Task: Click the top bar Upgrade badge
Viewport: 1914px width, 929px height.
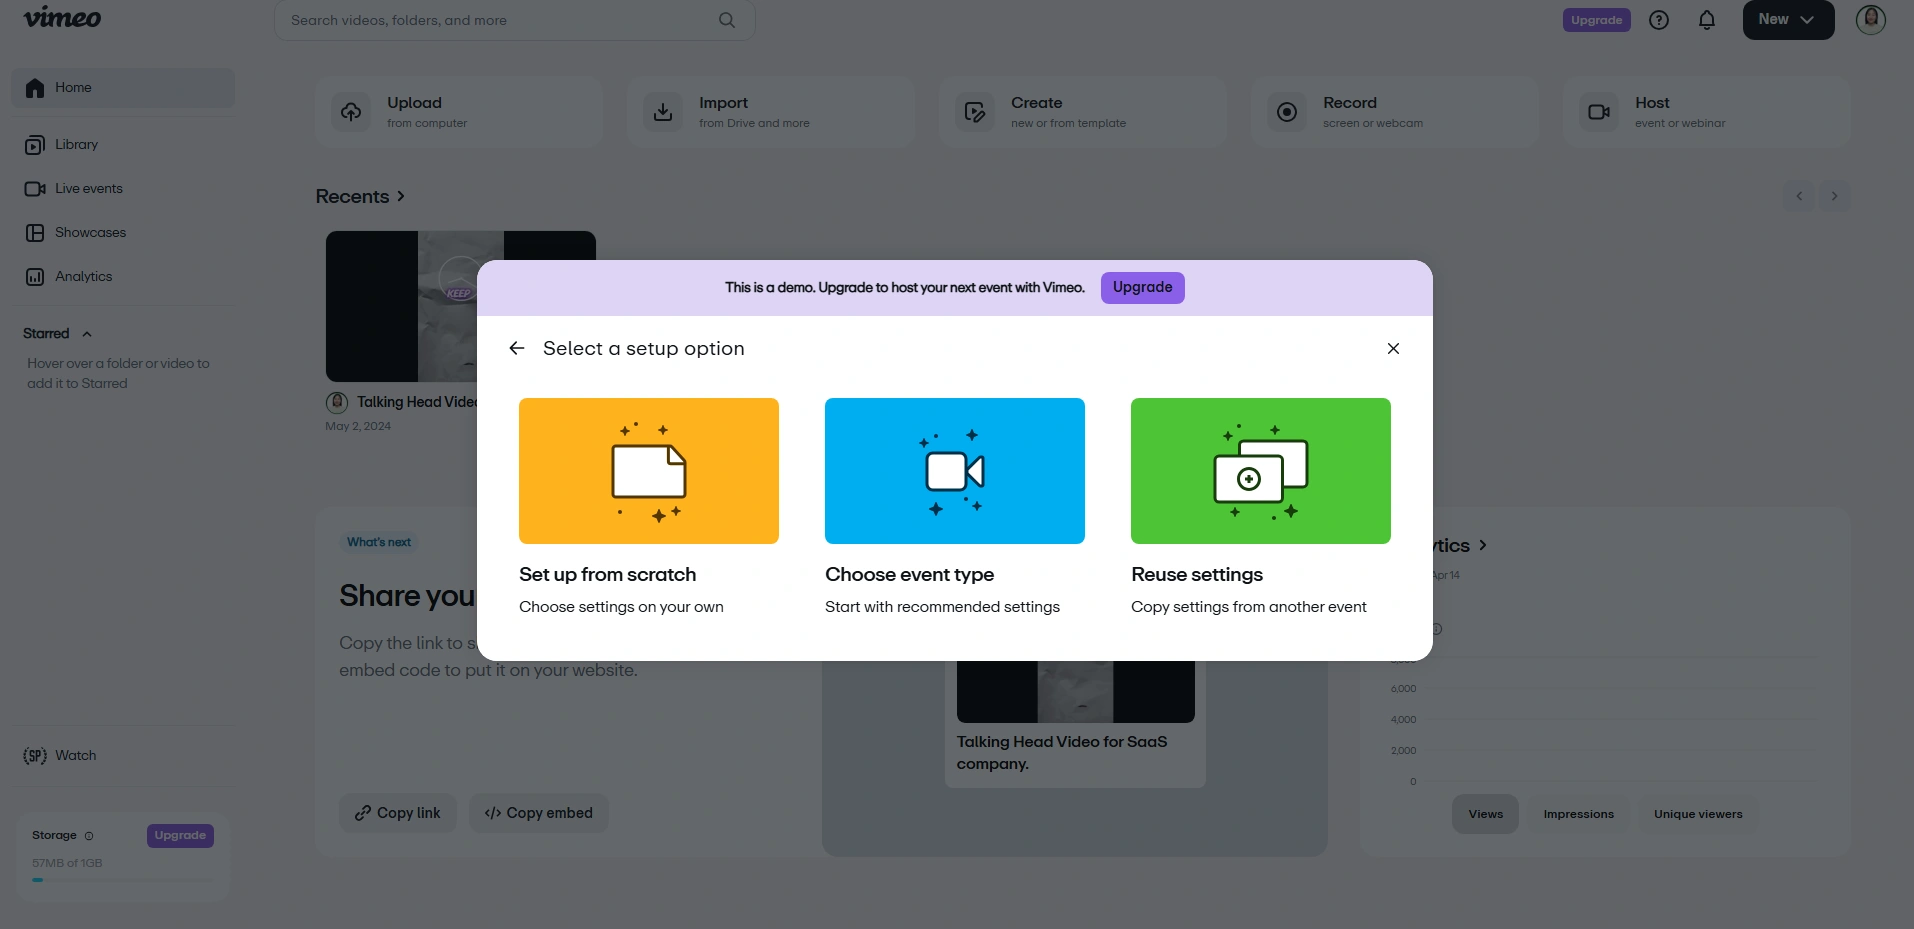Action: pos(1596,20)
